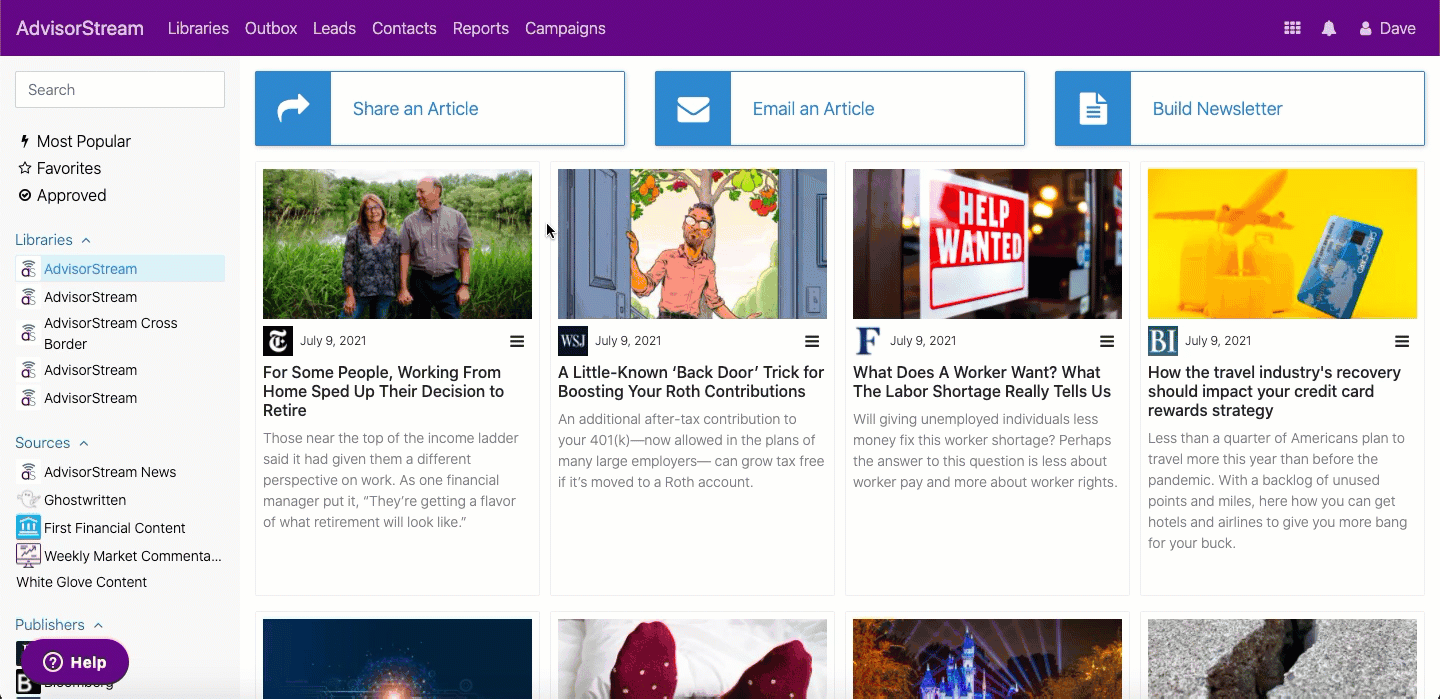
Task: Open the Dave user account menu
Action: 1387,29
